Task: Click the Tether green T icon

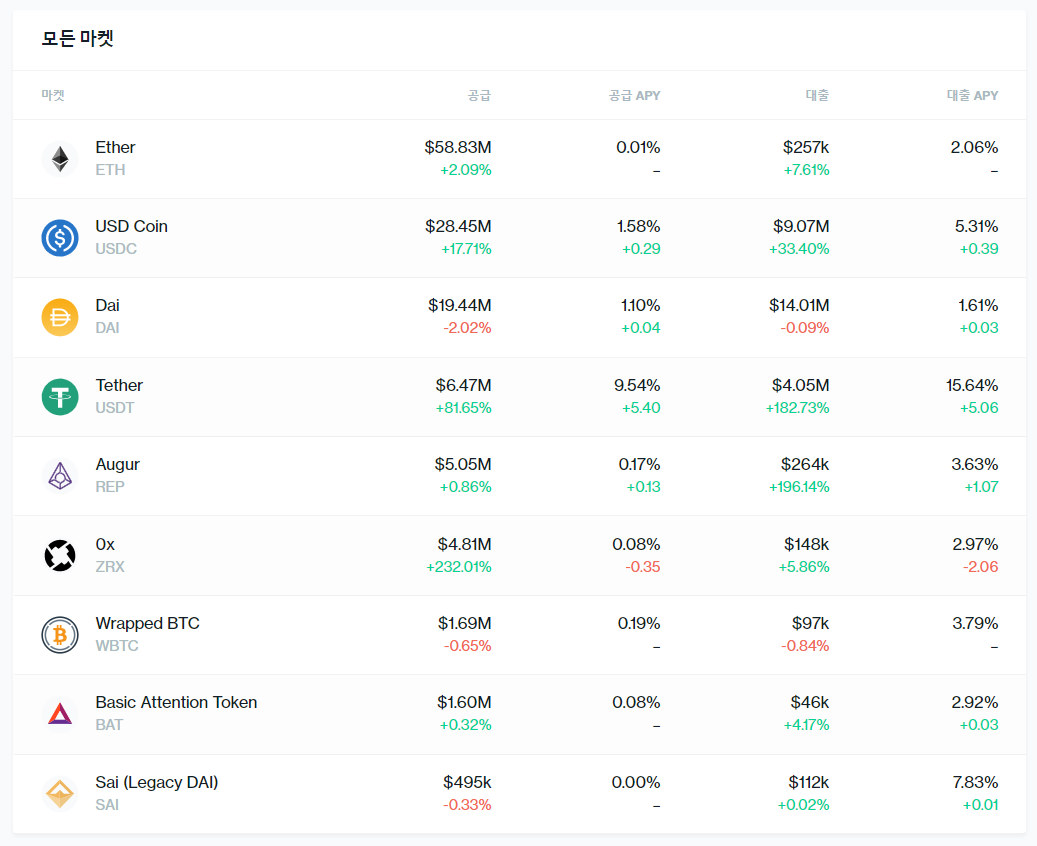Action: pos(60,397)
